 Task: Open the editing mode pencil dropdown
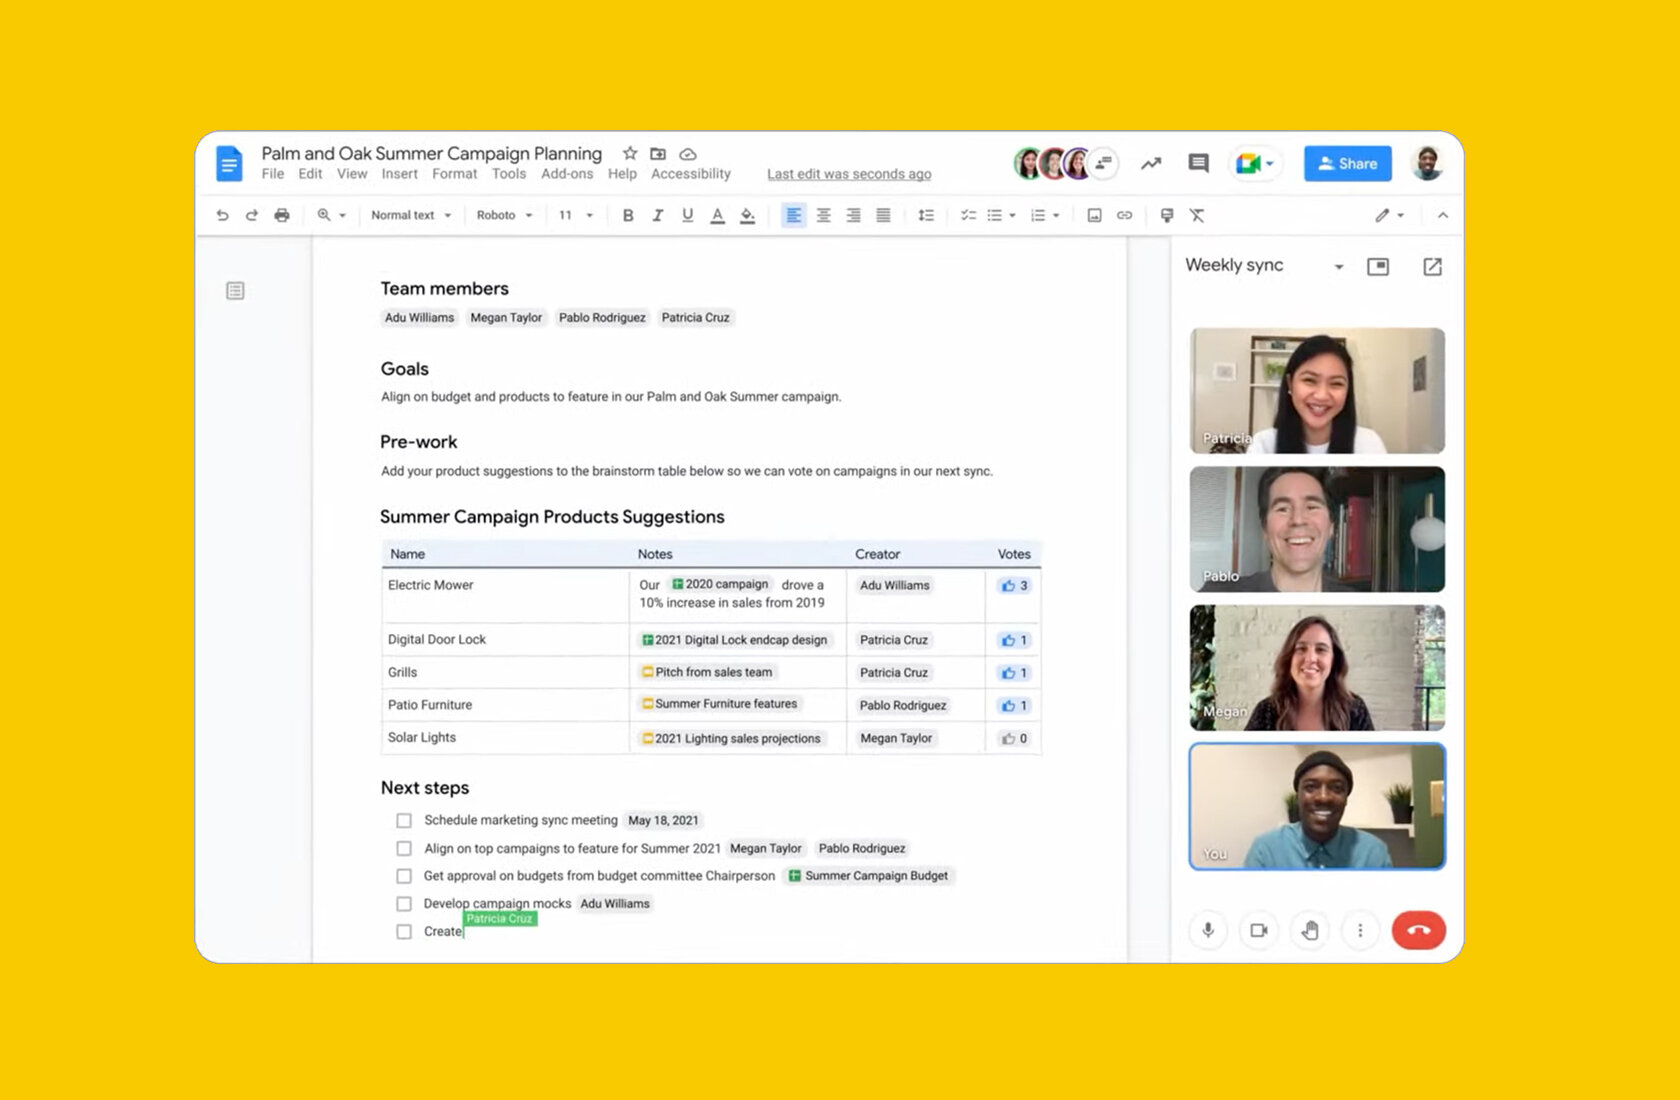coord(1390,215)
